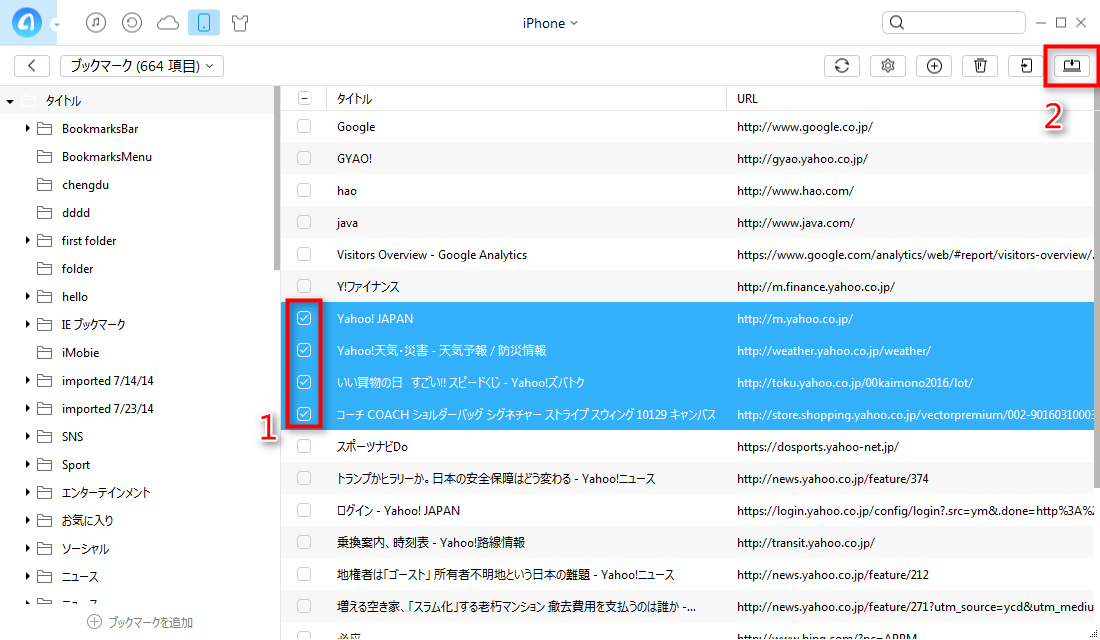The width and height of the screenshot is (1100, 640).
Task: Click the http://www.google.co.jp/ URL
Action: [805, 127]
